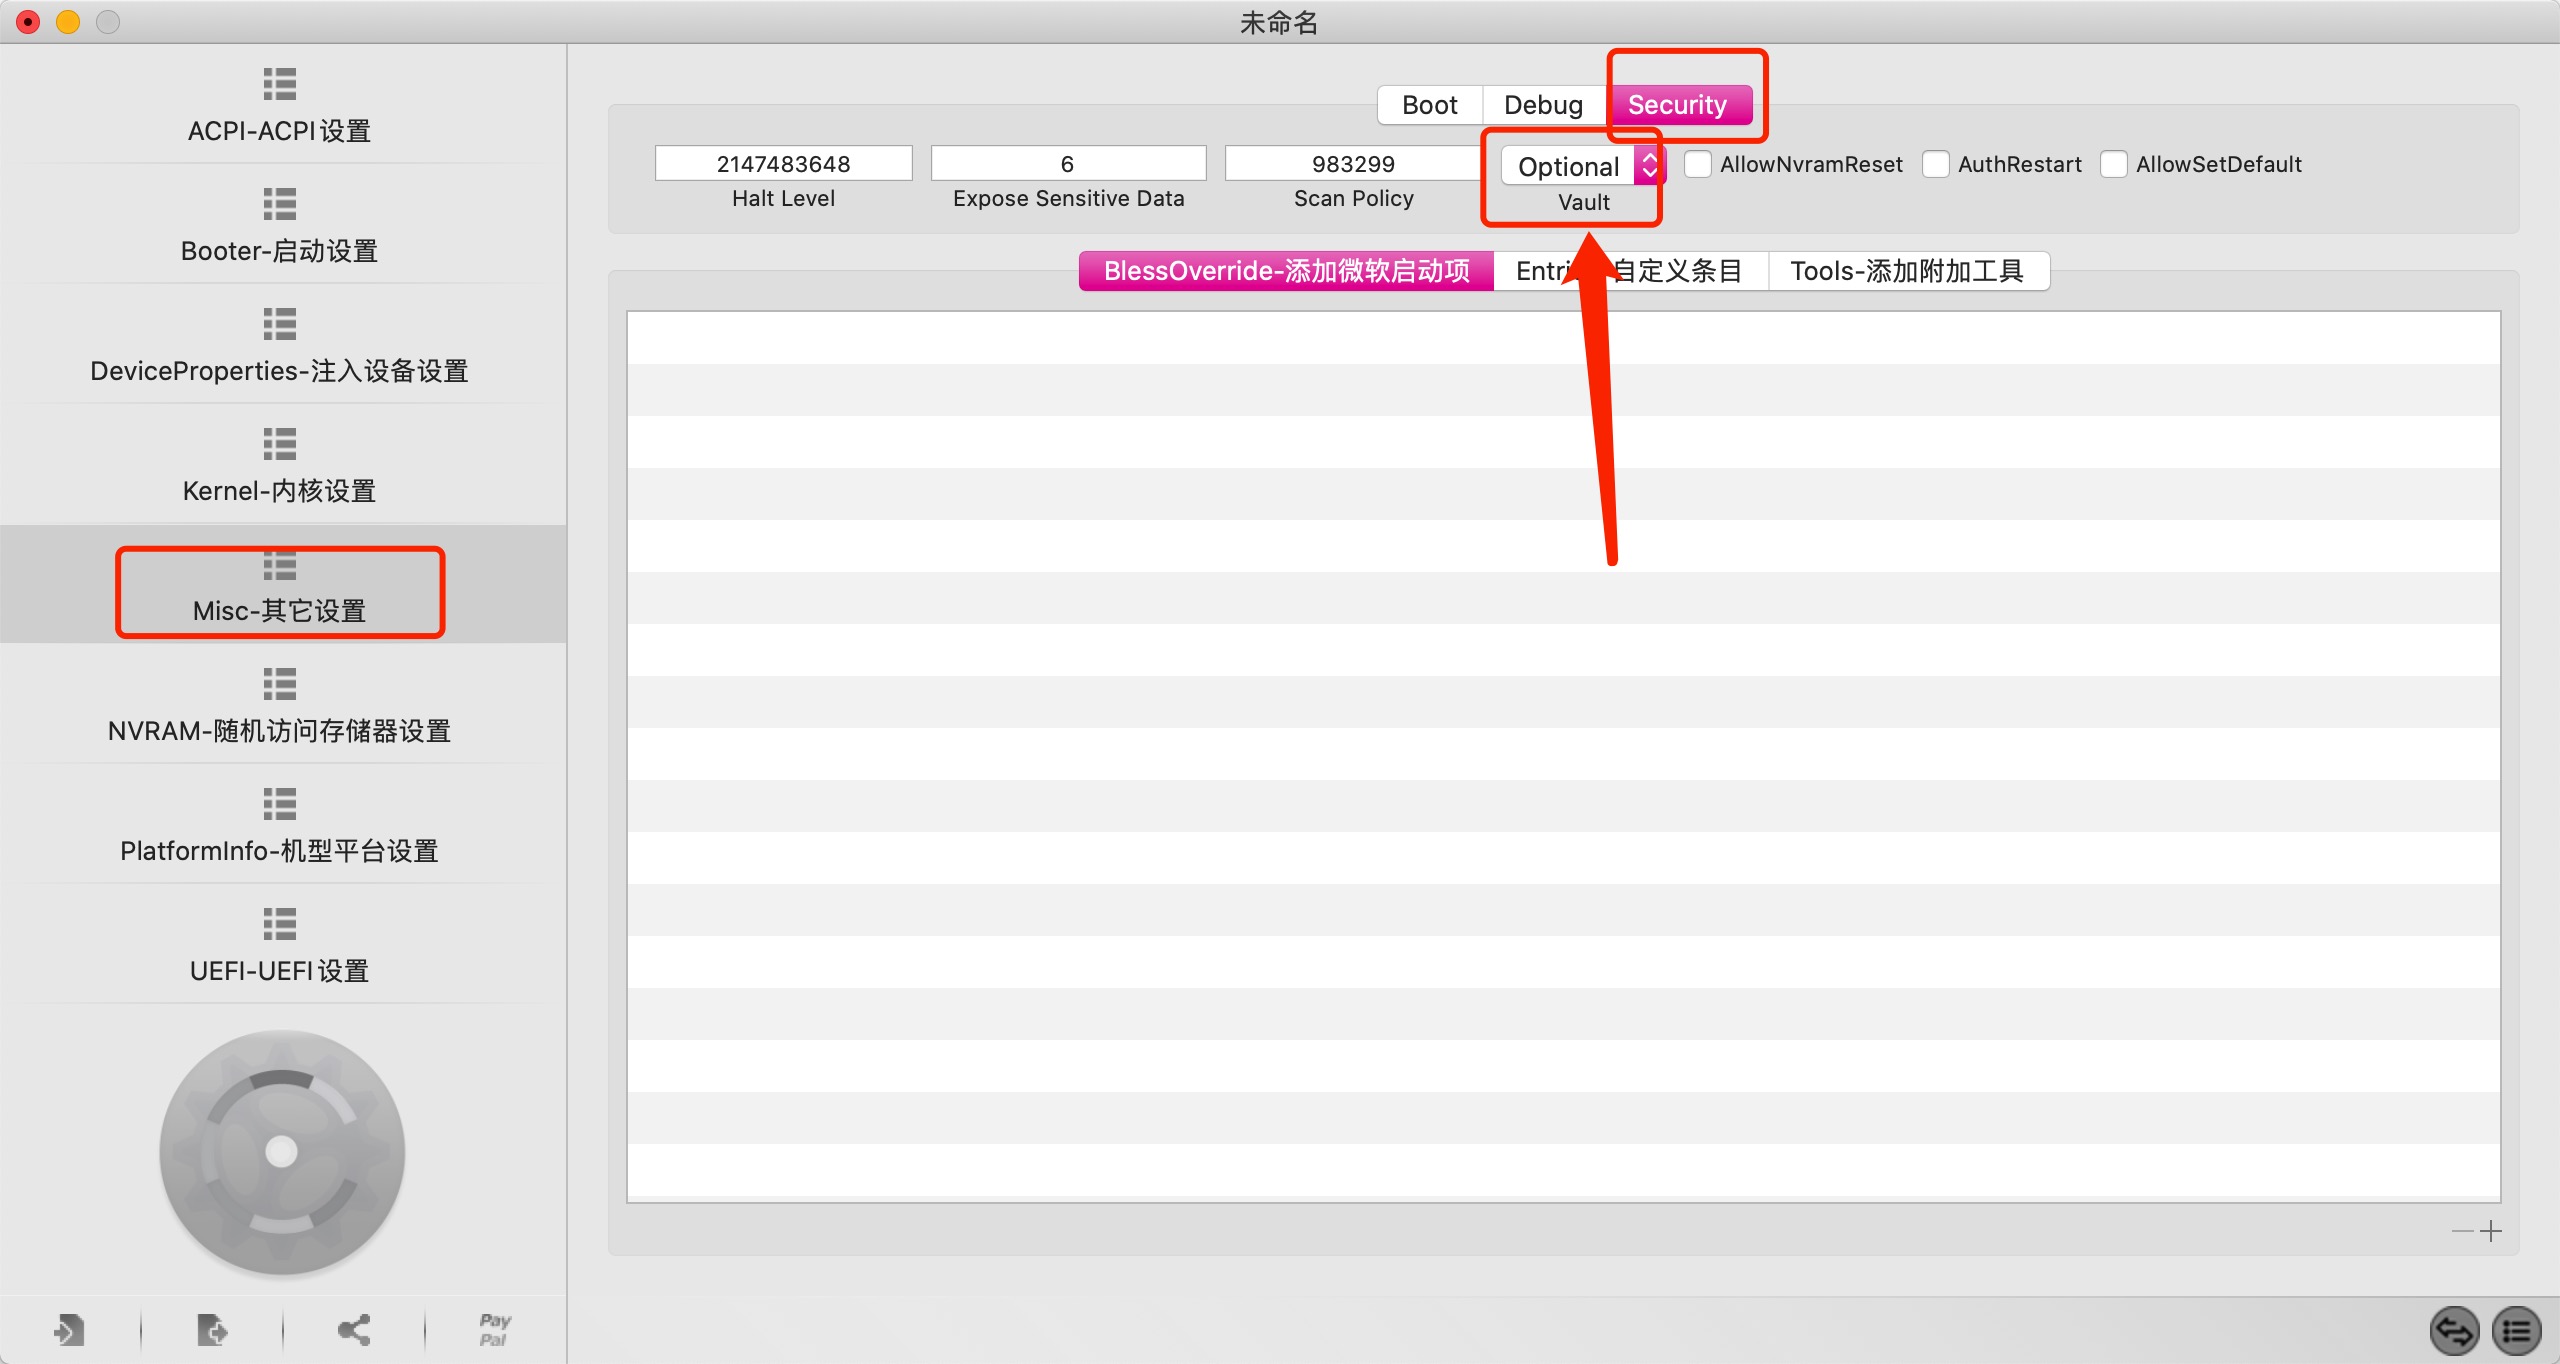Image resolution: width=2560 pixels, height=1364 pixels.
Task: Open the Vault dropdown set to Optional
Action: click(x=1582, y=166)
